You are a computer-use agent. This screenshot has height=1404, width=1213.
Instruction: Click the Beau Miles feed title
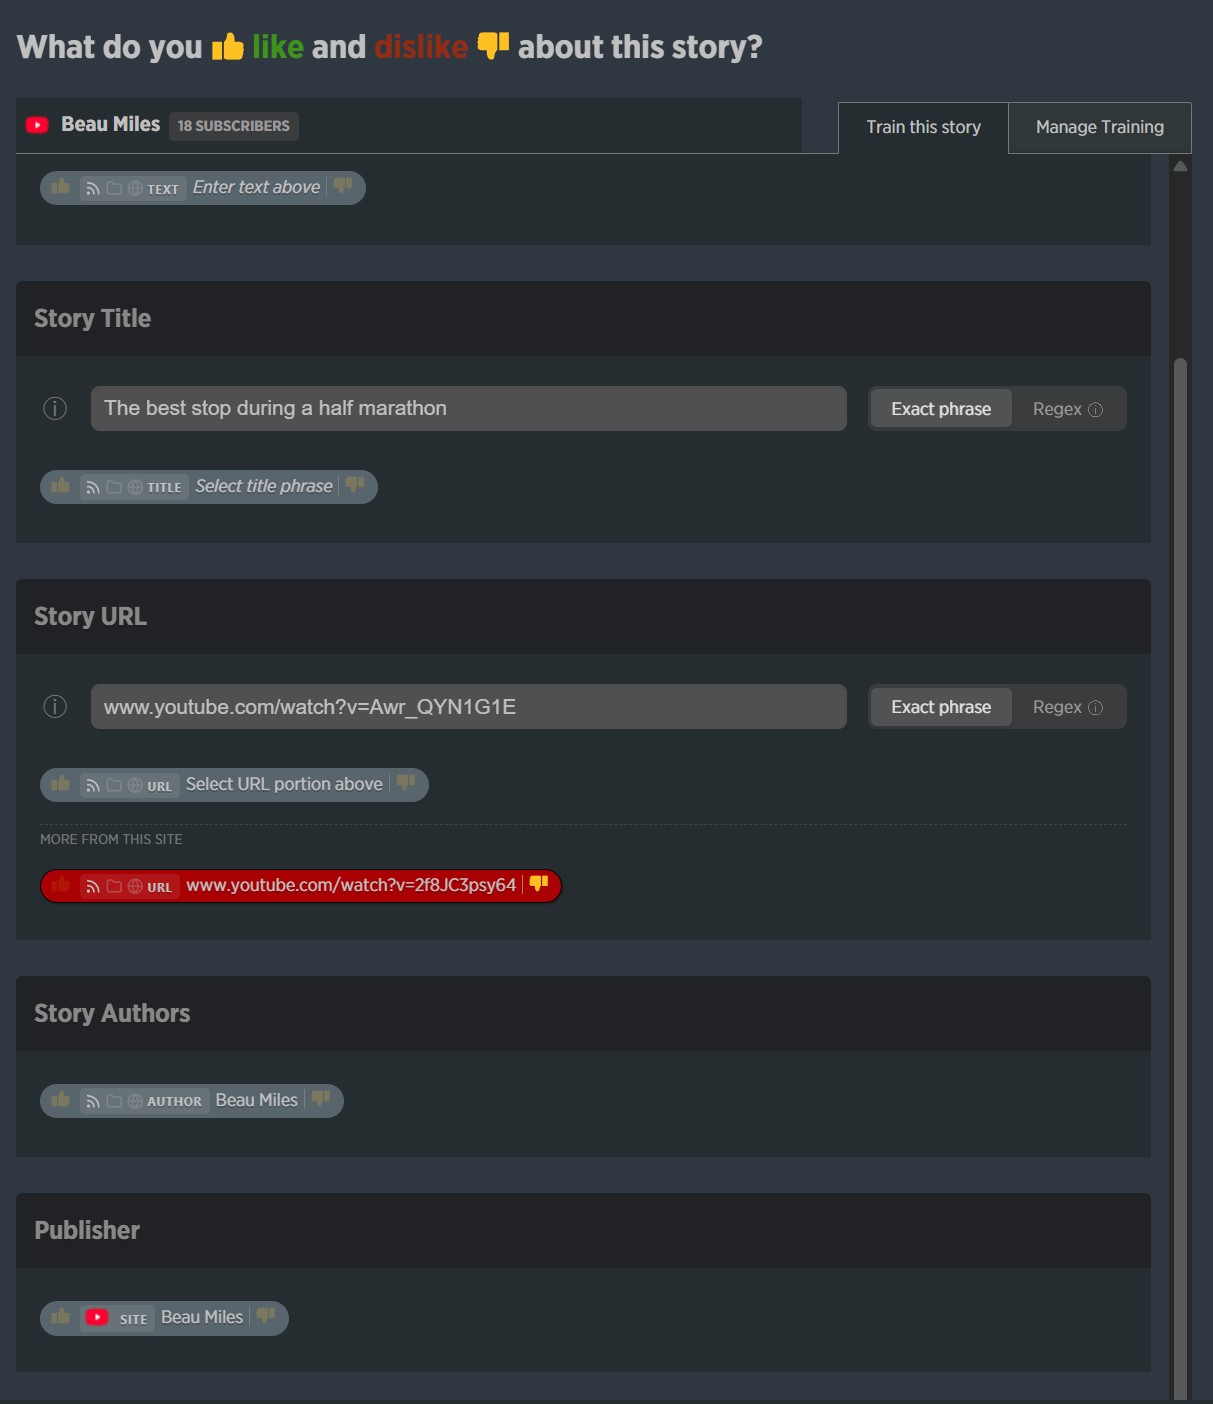tap(110, 124)
